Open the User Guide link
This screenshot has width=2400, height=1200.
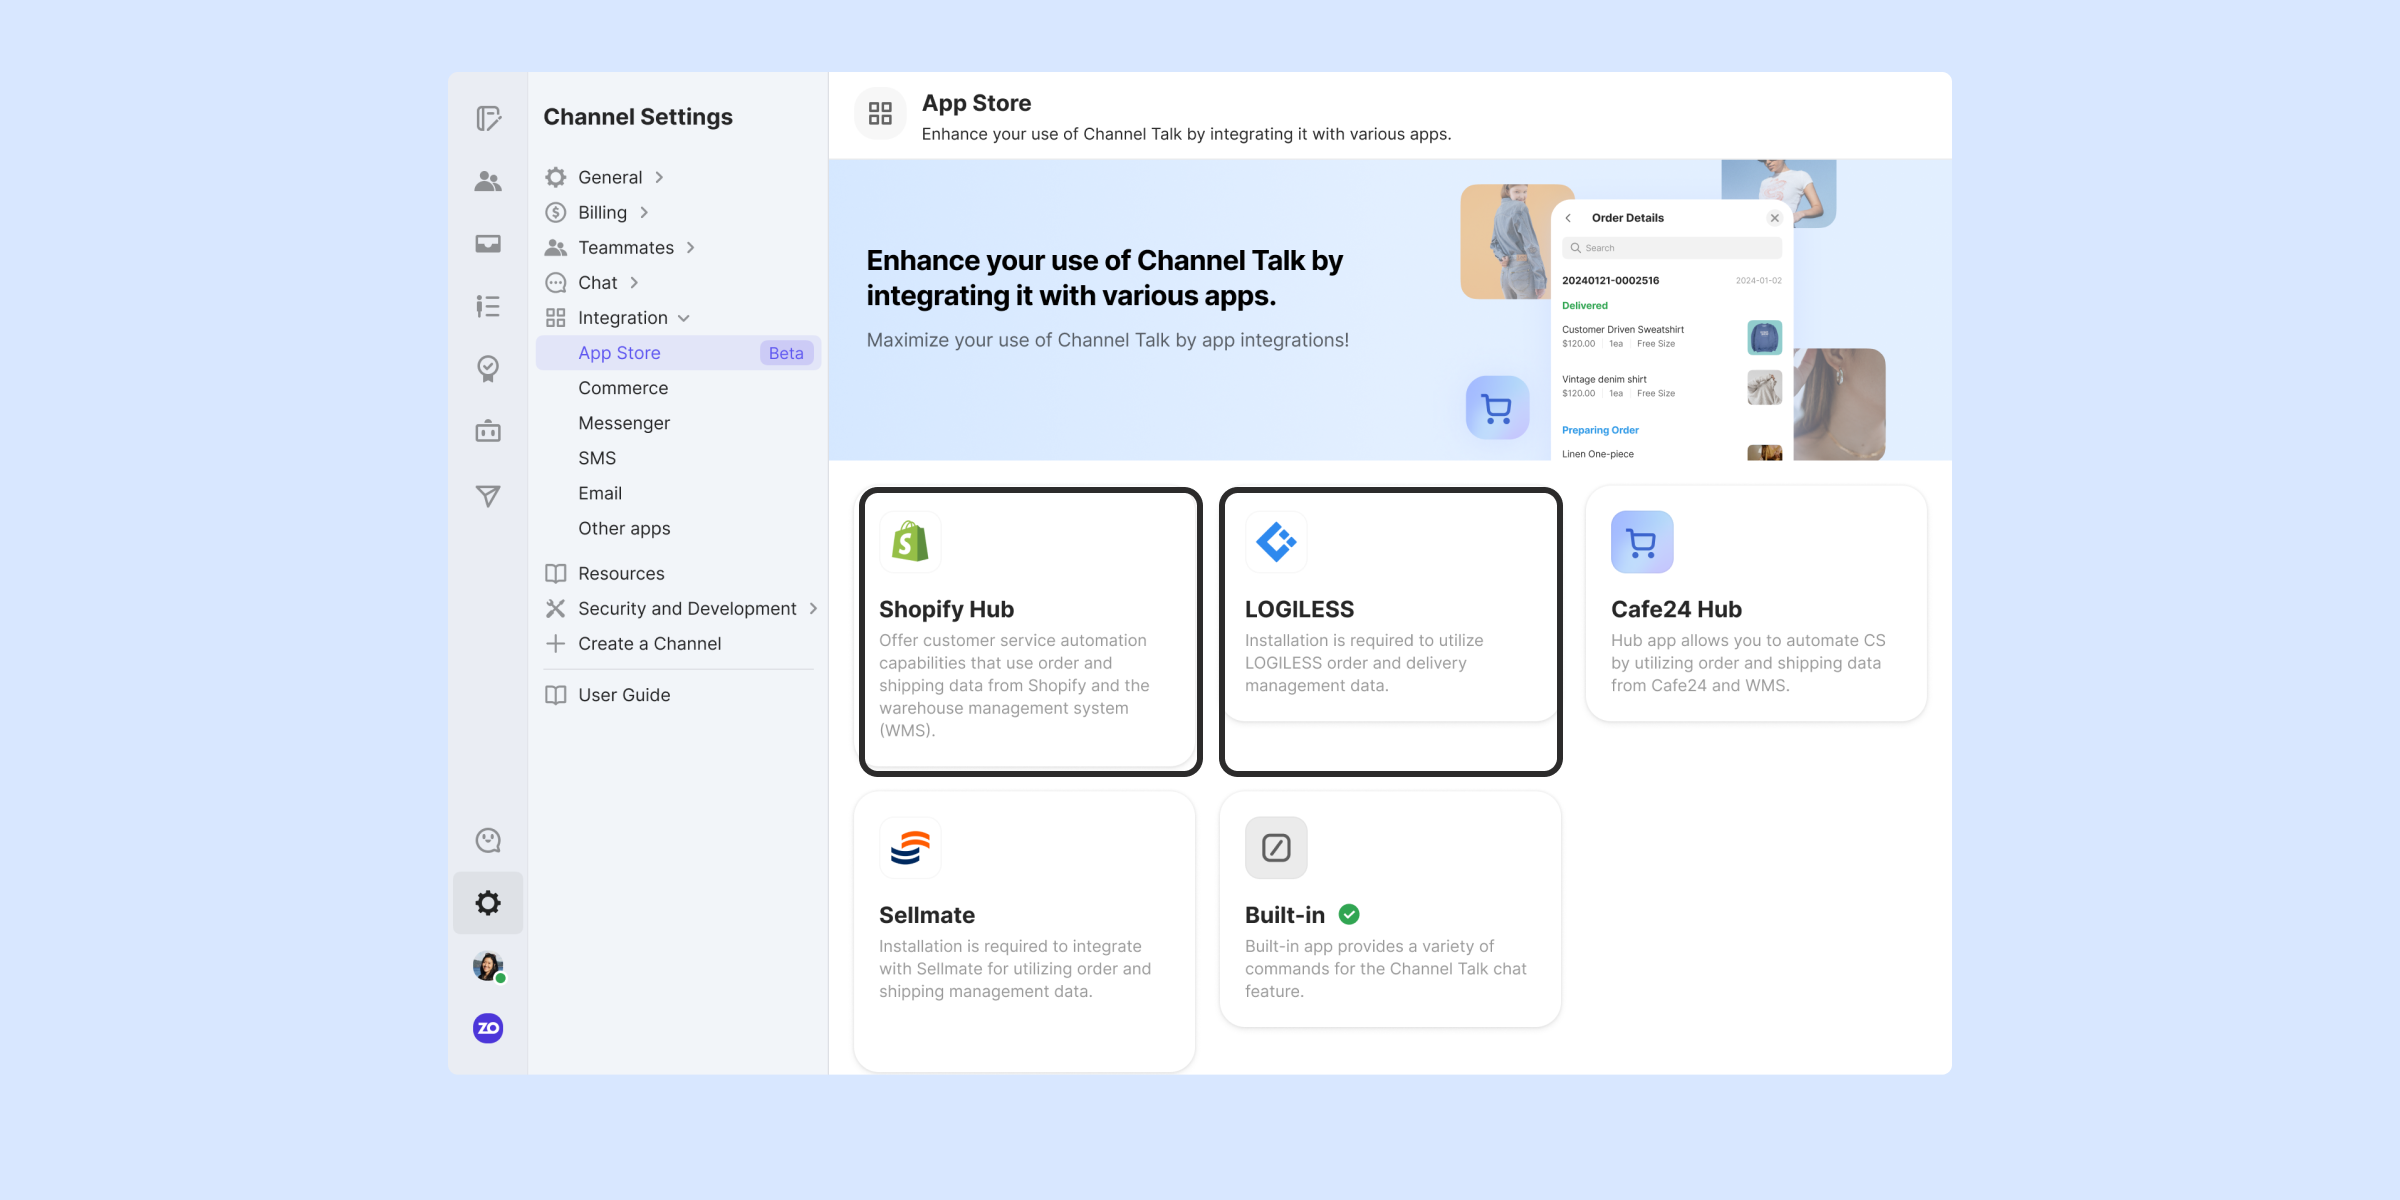tap(624, 695)
